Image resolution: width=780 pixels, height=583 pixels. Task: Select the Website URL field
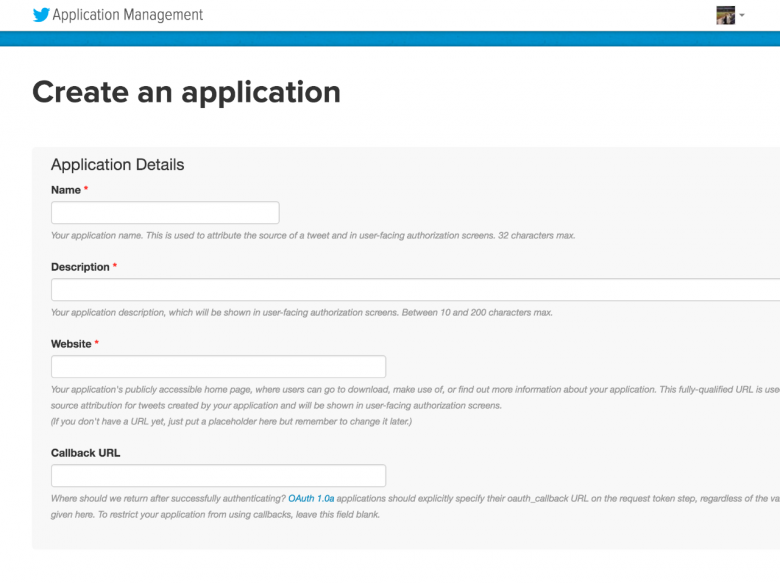(218, 367)
